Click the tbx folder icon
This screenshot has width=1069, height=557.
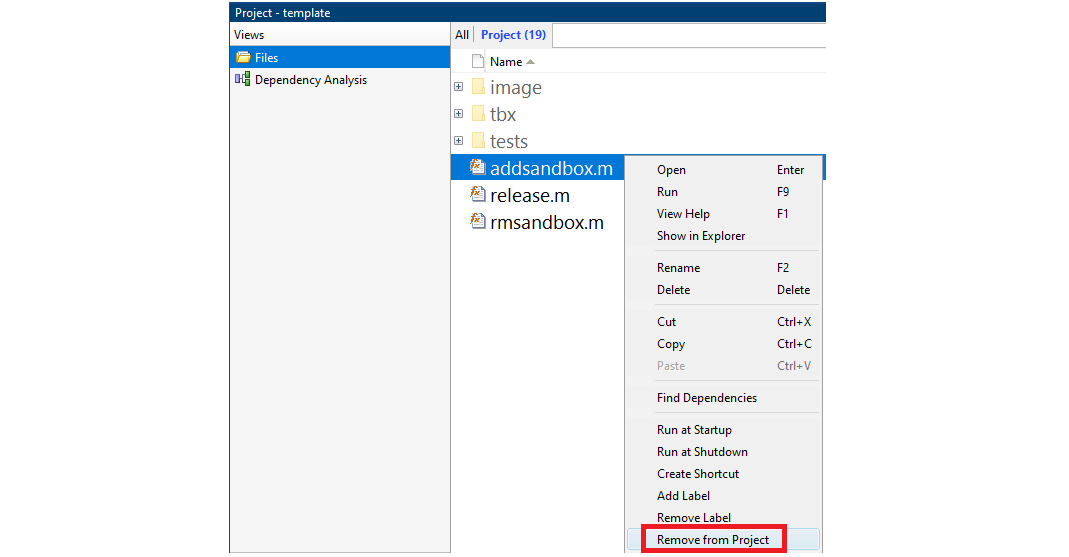point(478,114)
